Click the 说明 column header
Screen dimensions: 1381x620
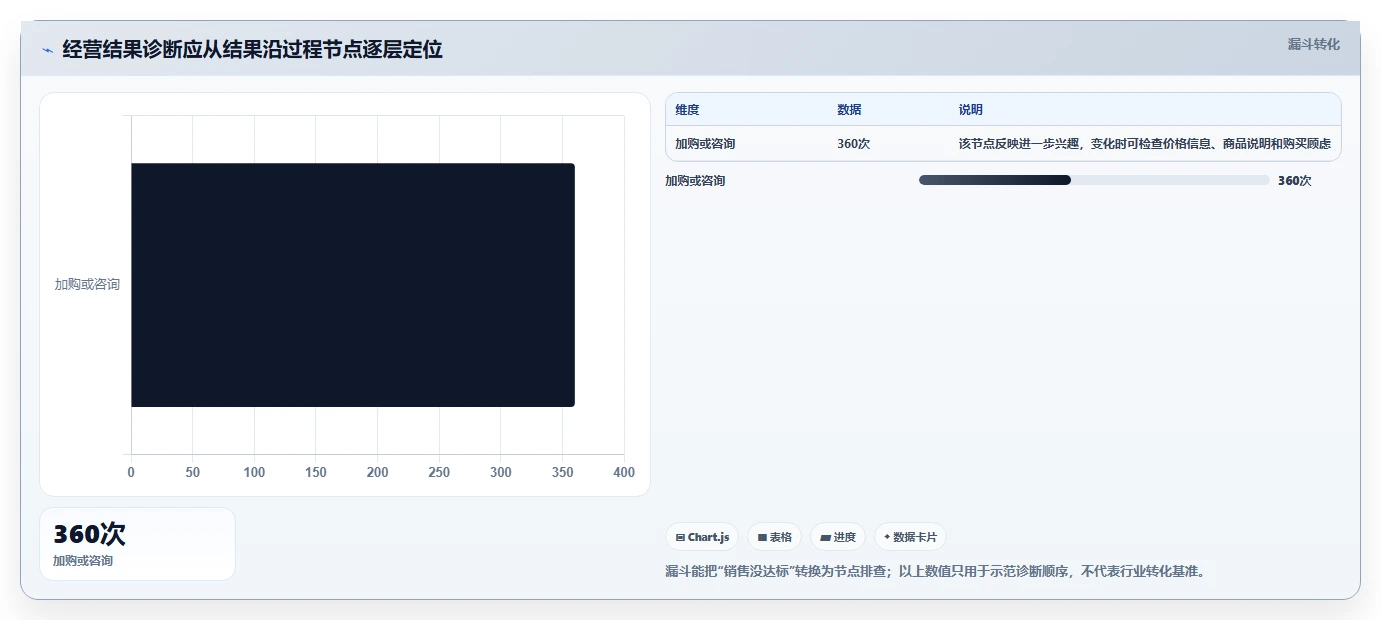coord(971,110)
